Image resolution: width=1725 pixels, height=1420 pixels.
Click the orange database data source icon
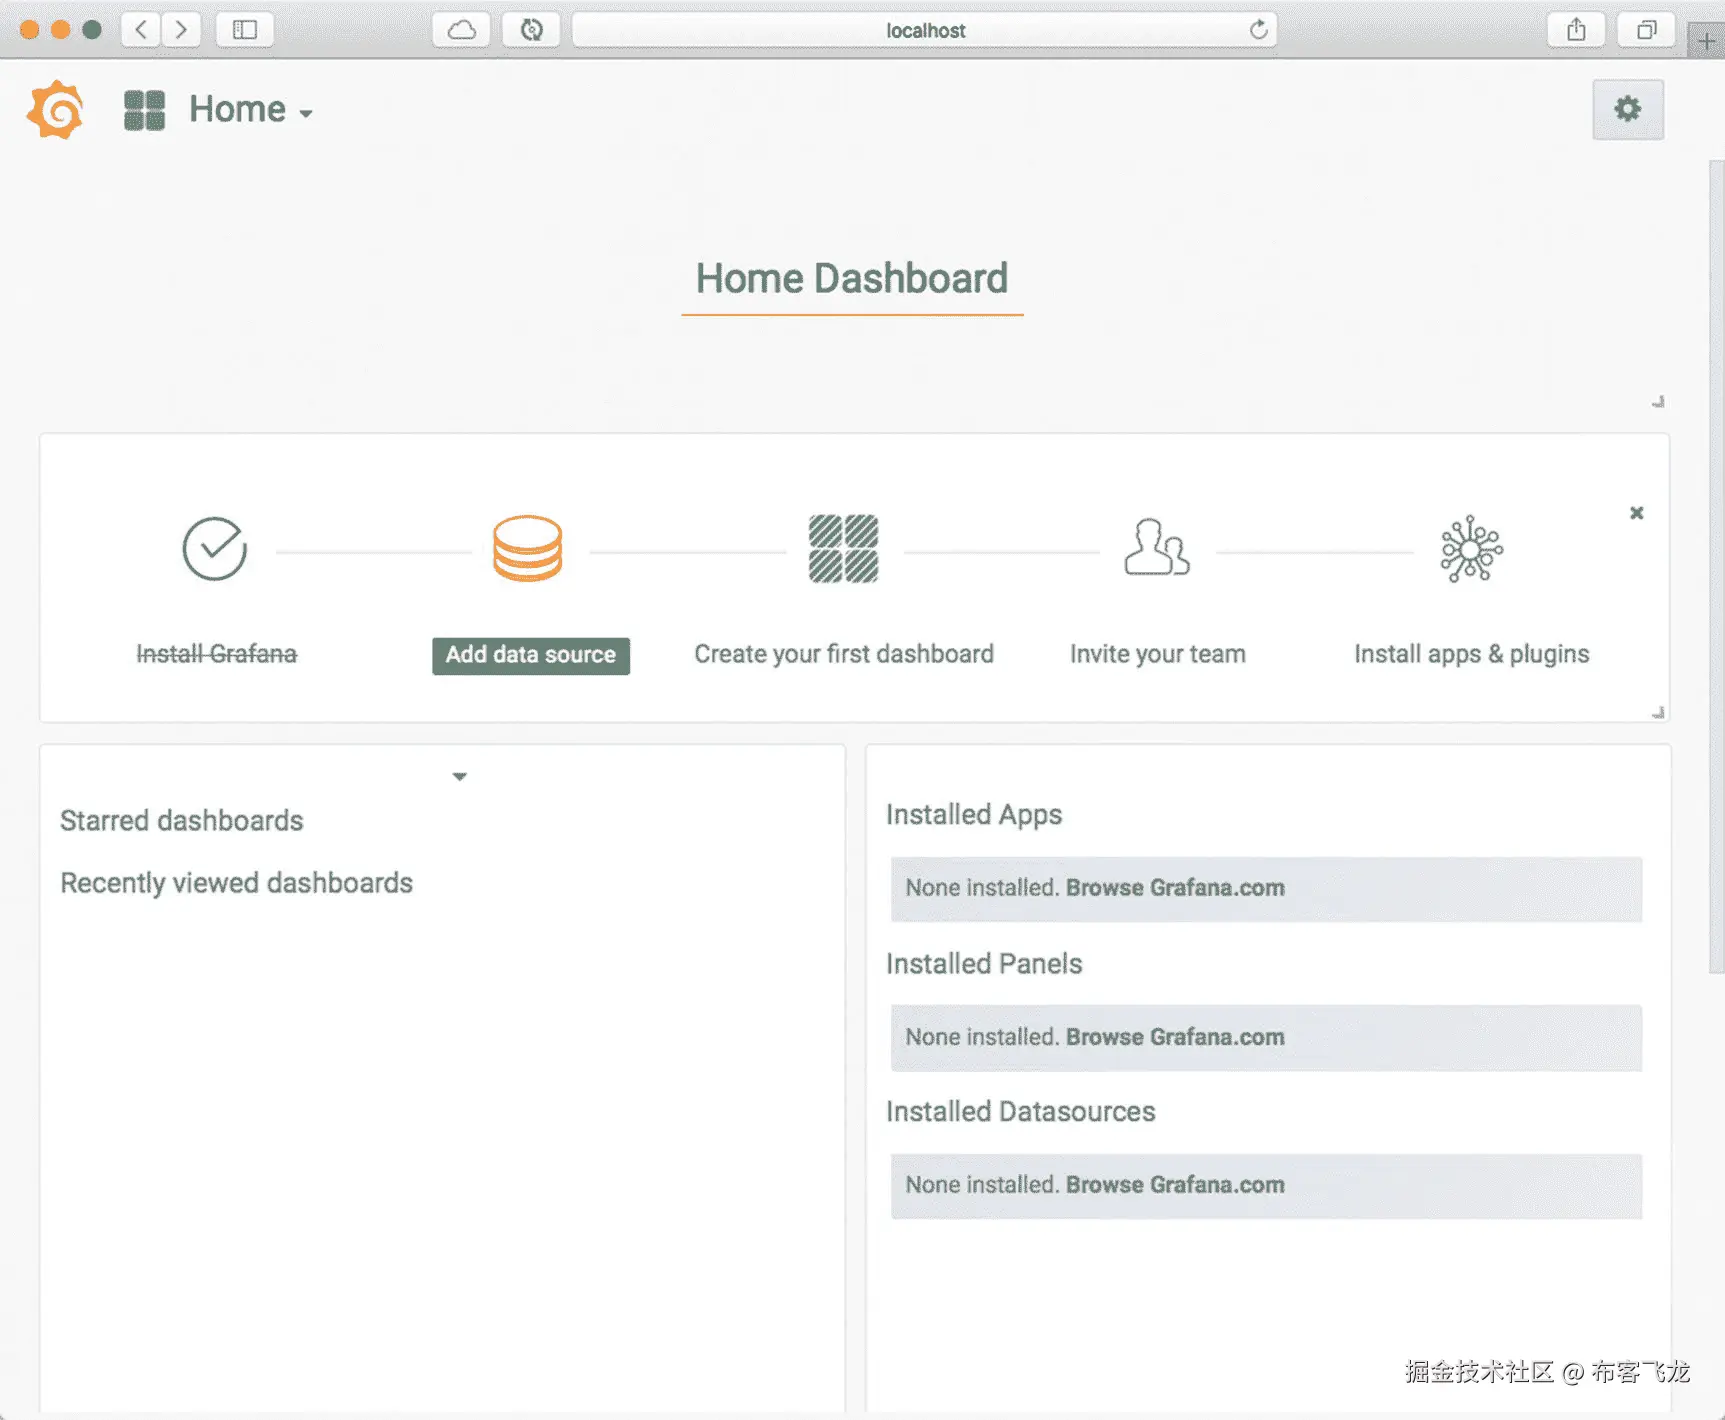pyautogui.click(x=527, y=548)
